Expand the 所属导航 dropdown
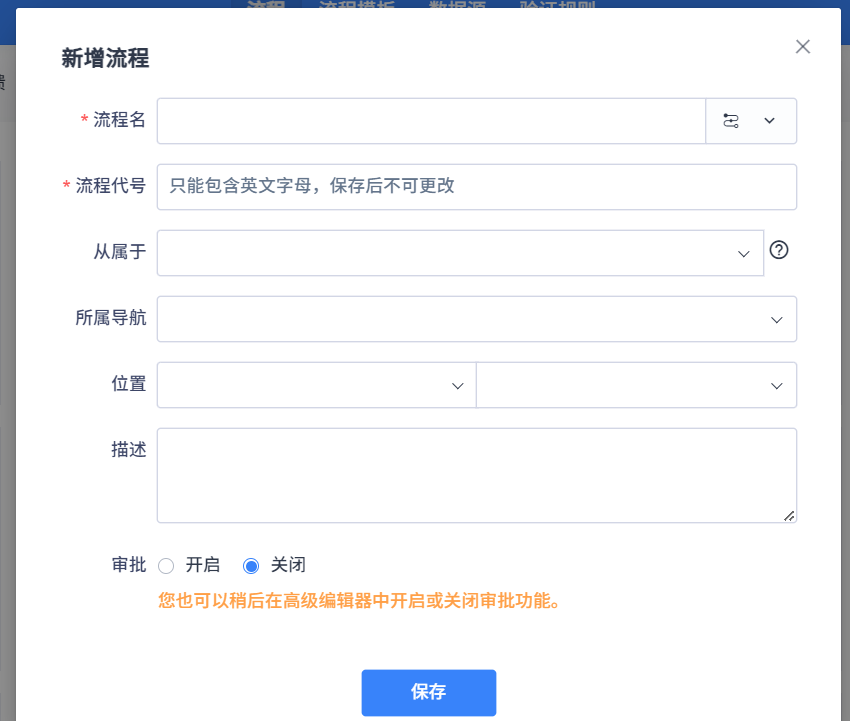Viewport: 850px width, 721px height. pos(476,319)
